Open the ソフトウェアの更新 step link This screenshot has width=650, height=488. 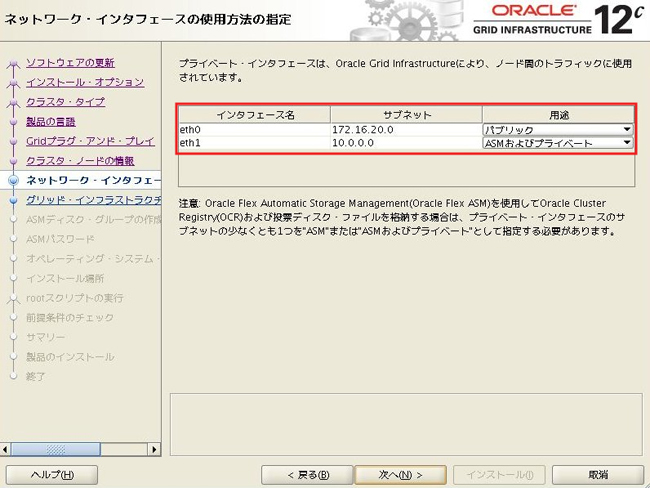70,63
